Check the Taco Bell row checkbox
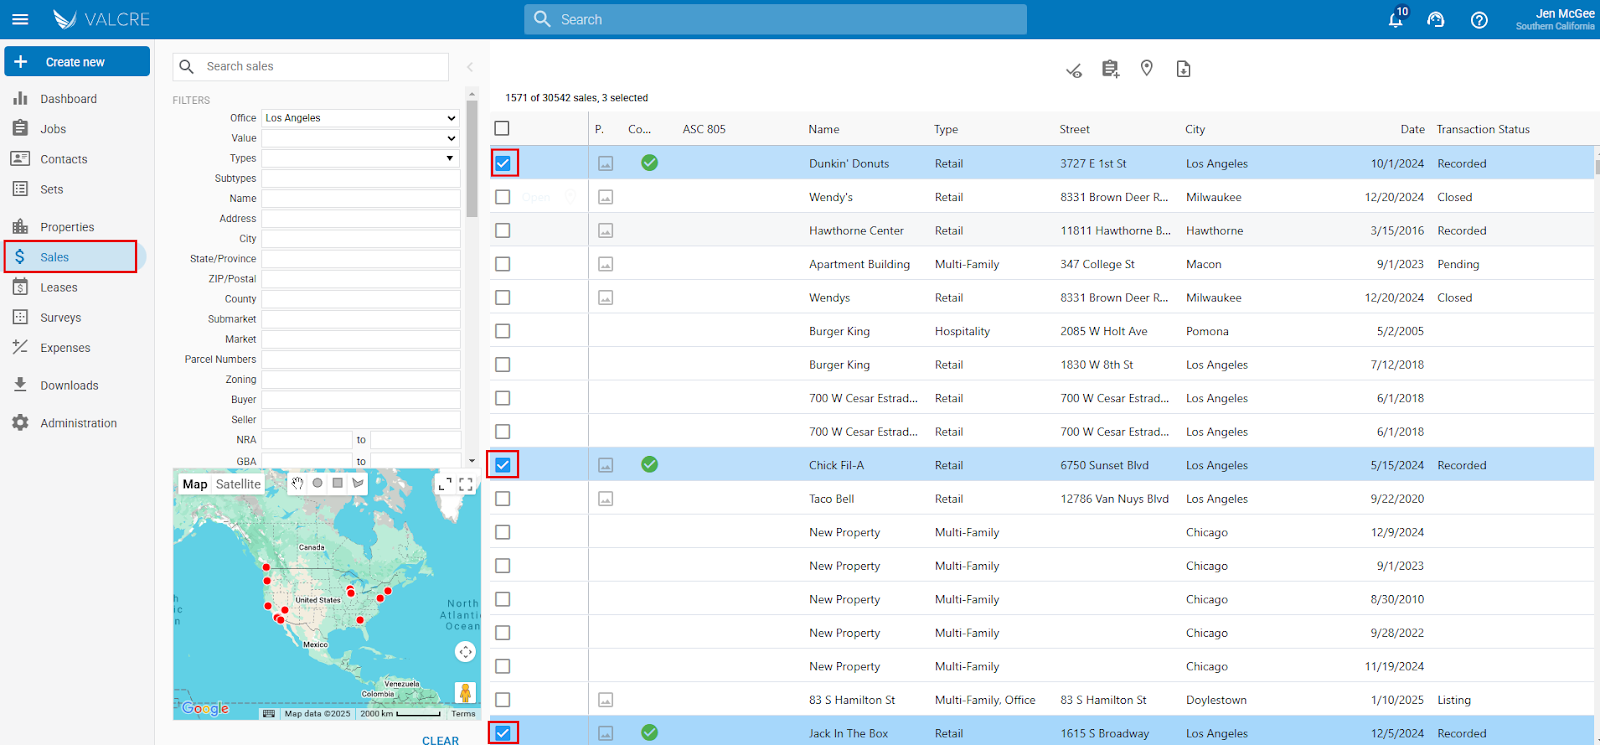1600x745 pixels. coord(502,498)
